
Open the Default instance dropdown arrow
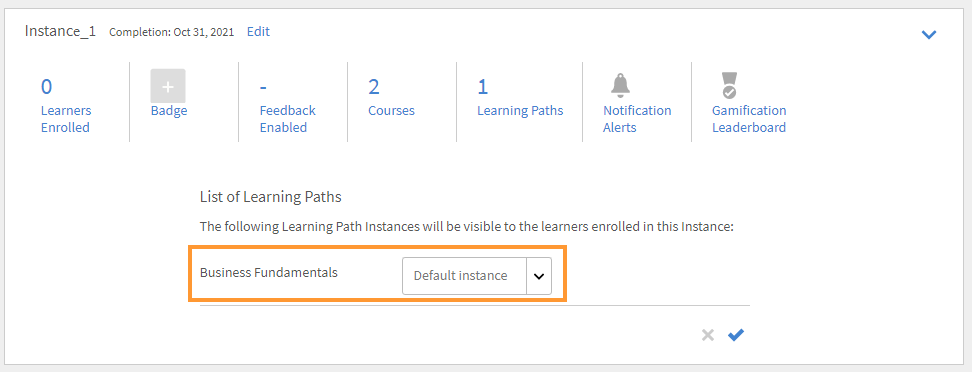tap(539, 276)
